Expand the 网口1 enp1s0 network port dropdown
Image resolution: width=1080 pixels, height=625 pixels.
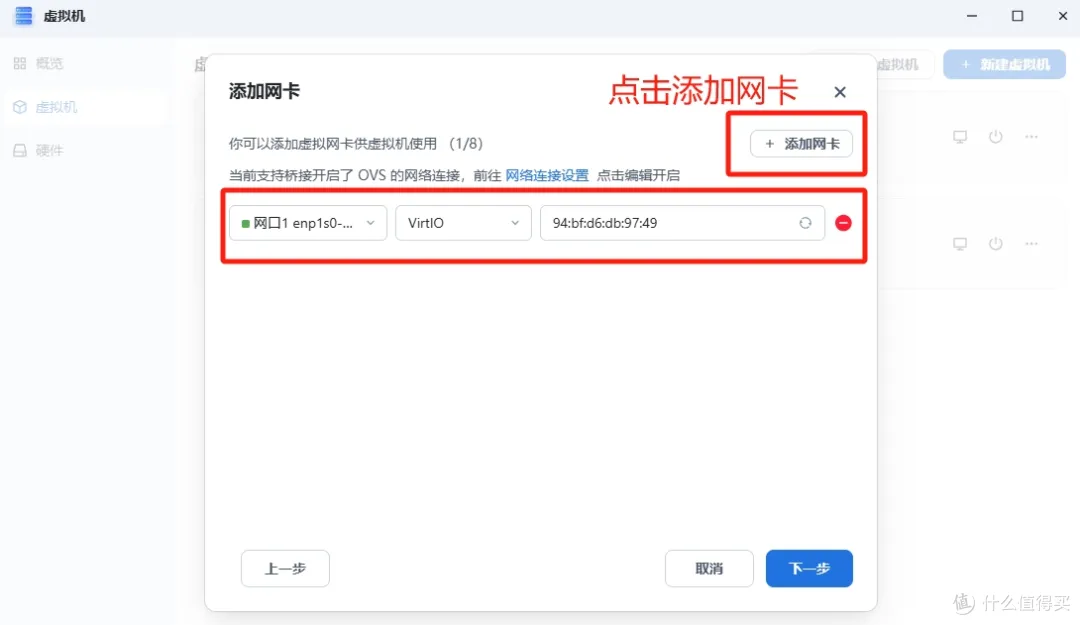click(308, 223)
